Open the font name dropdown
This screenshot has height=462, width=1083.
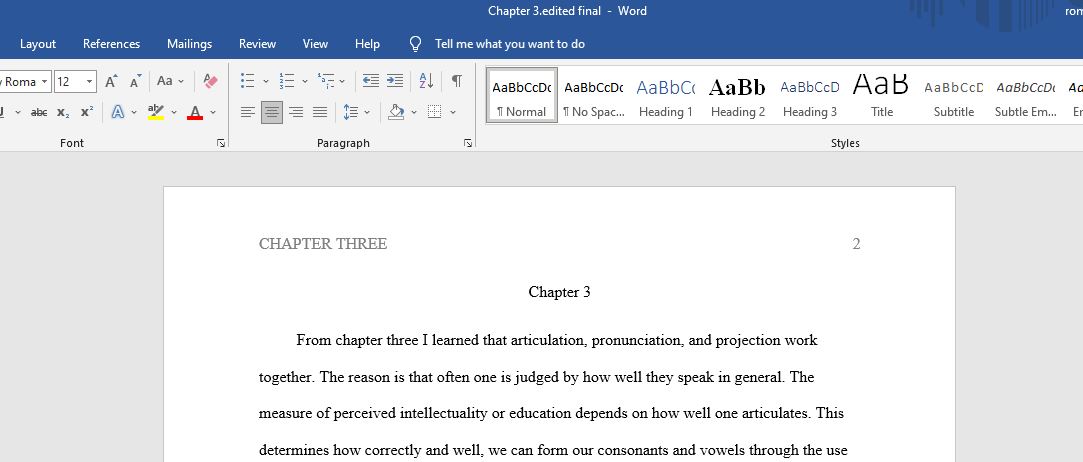[45, 81]
